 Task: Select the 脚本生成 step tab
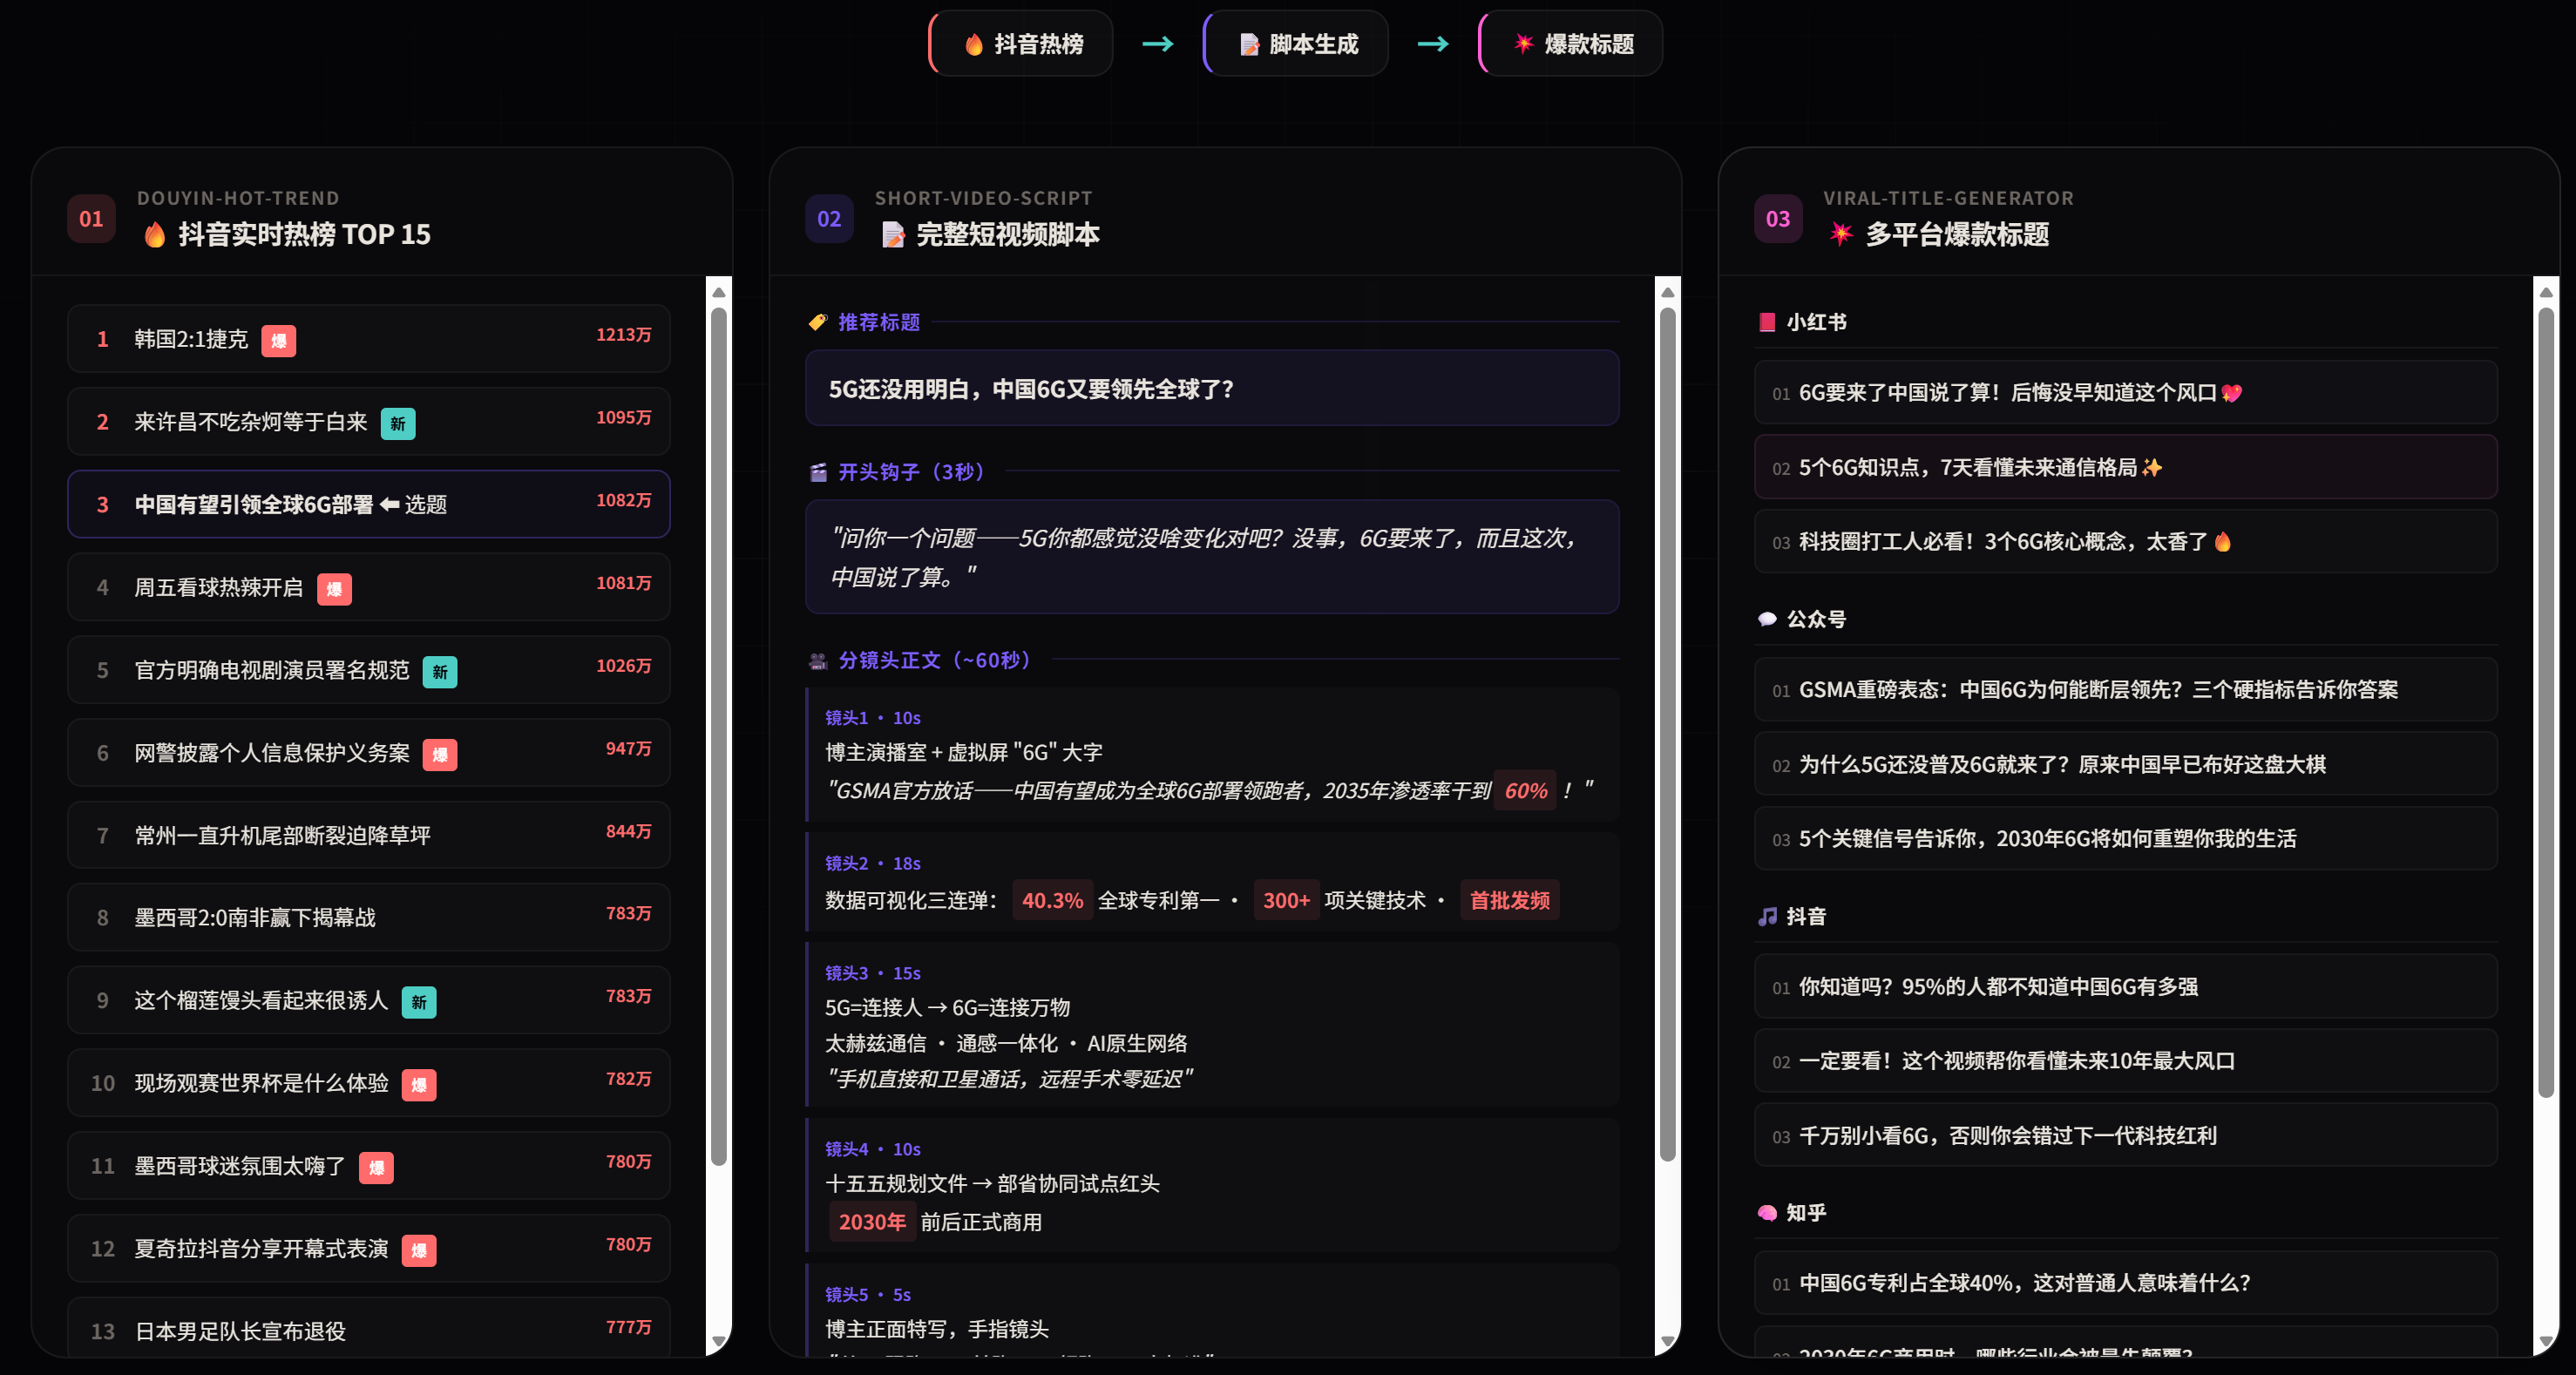[1296, 43]
